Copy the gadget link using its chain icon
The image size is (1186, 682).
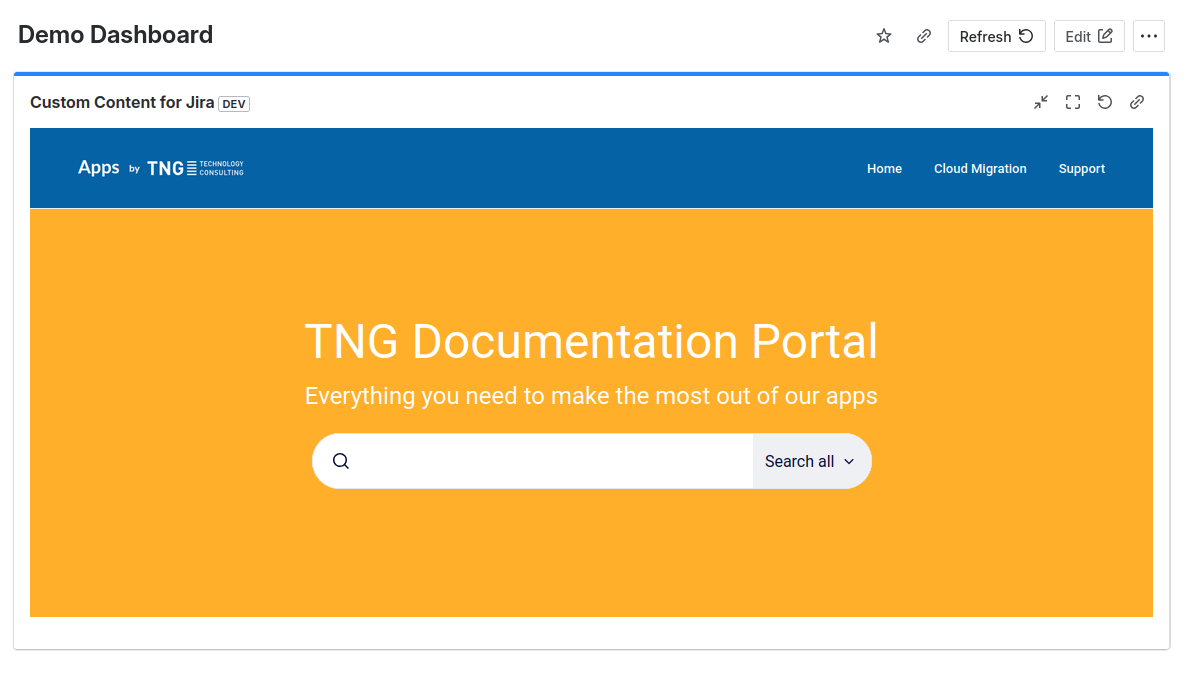point(1137,102)
